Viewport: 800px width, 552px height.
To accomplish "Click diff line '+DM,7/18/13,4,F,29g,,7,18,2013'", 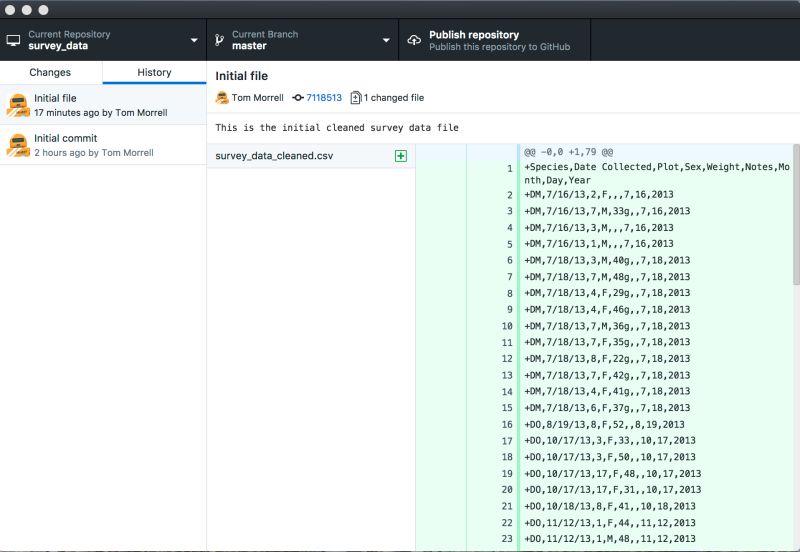I will pyautogui.click(x=607, y=293).
